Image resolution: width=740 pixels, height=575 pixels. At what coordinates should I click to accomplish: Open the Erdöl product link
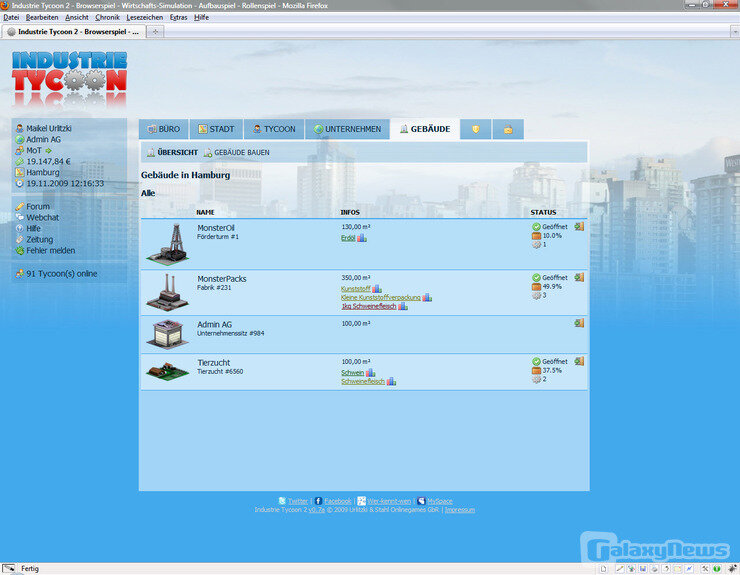[348, 238]
